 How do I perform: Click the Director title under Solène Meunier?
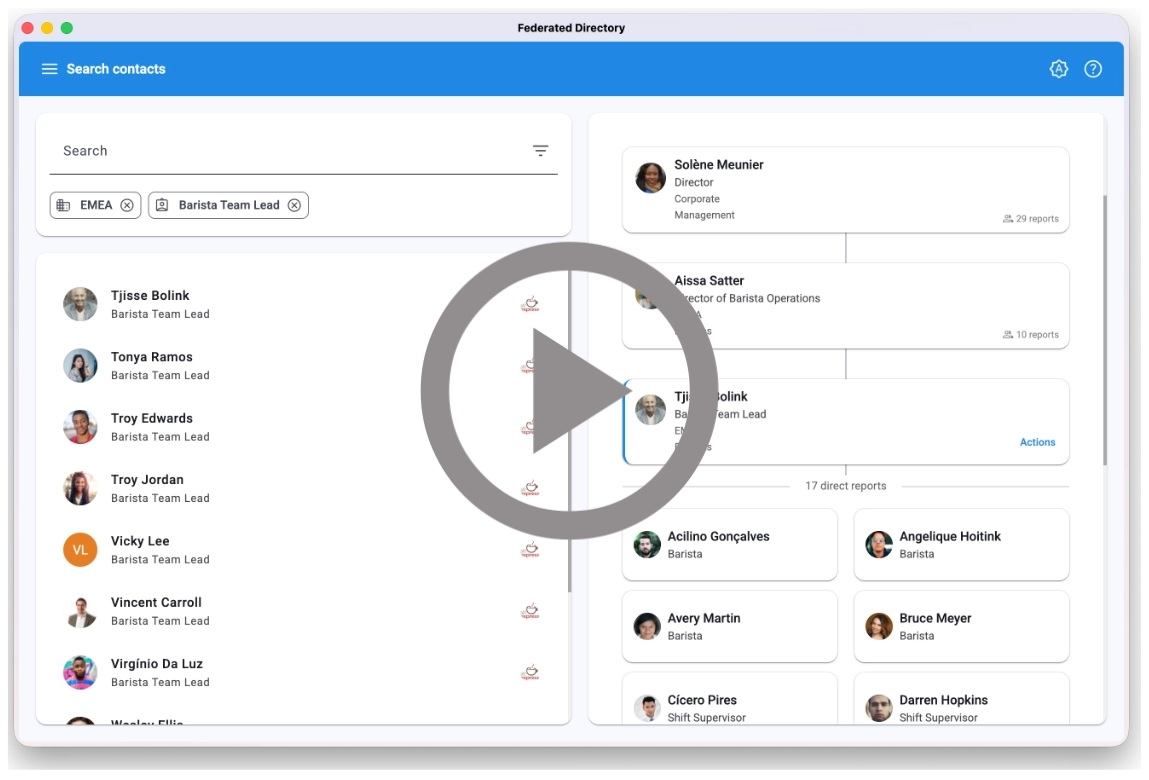point(694,183)
